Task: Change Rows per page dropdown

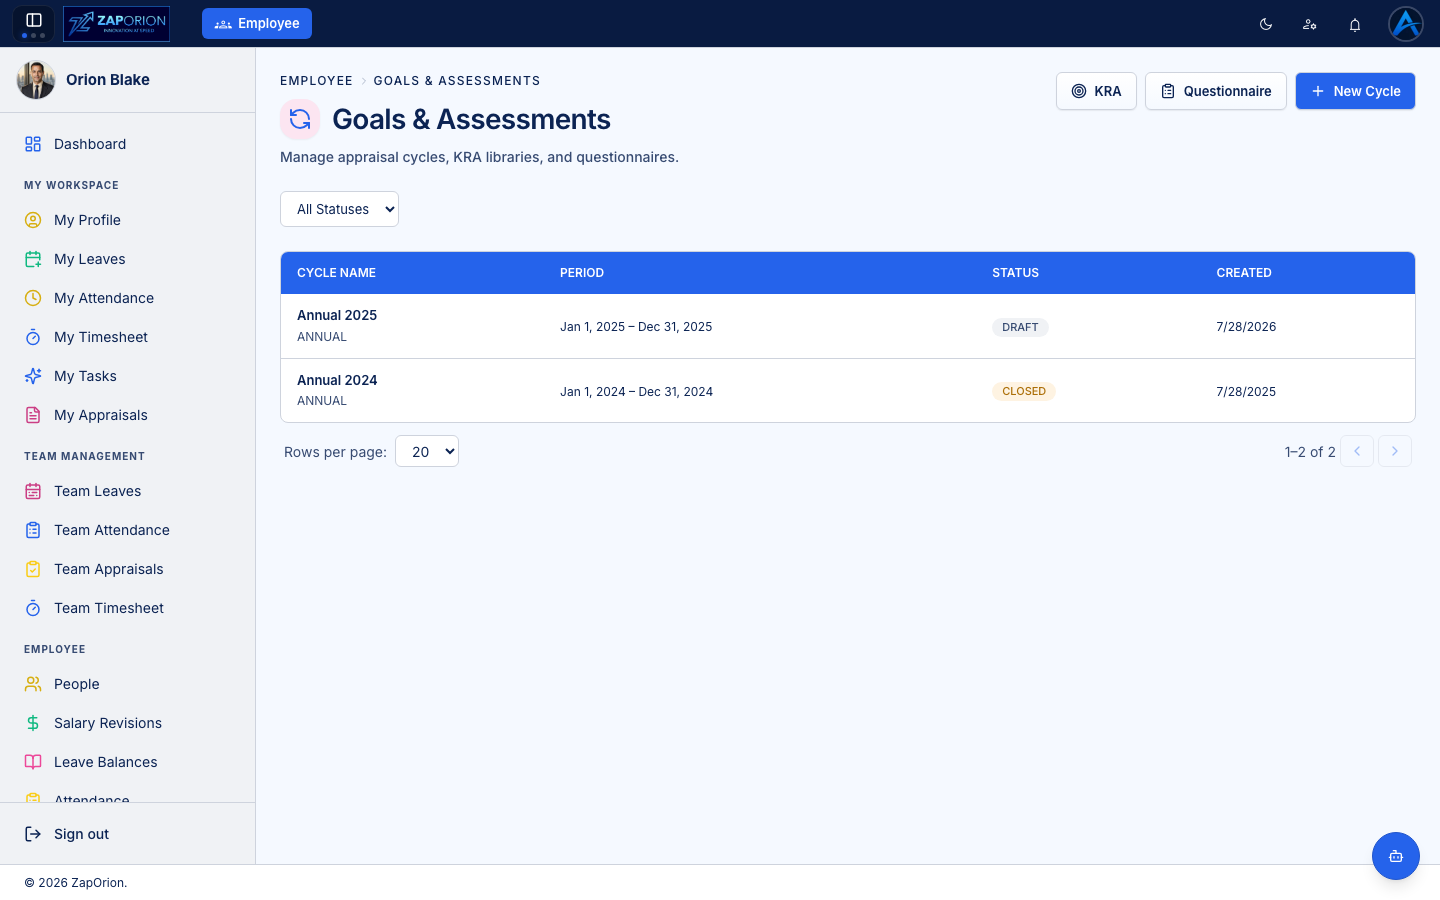Action: 427,451
